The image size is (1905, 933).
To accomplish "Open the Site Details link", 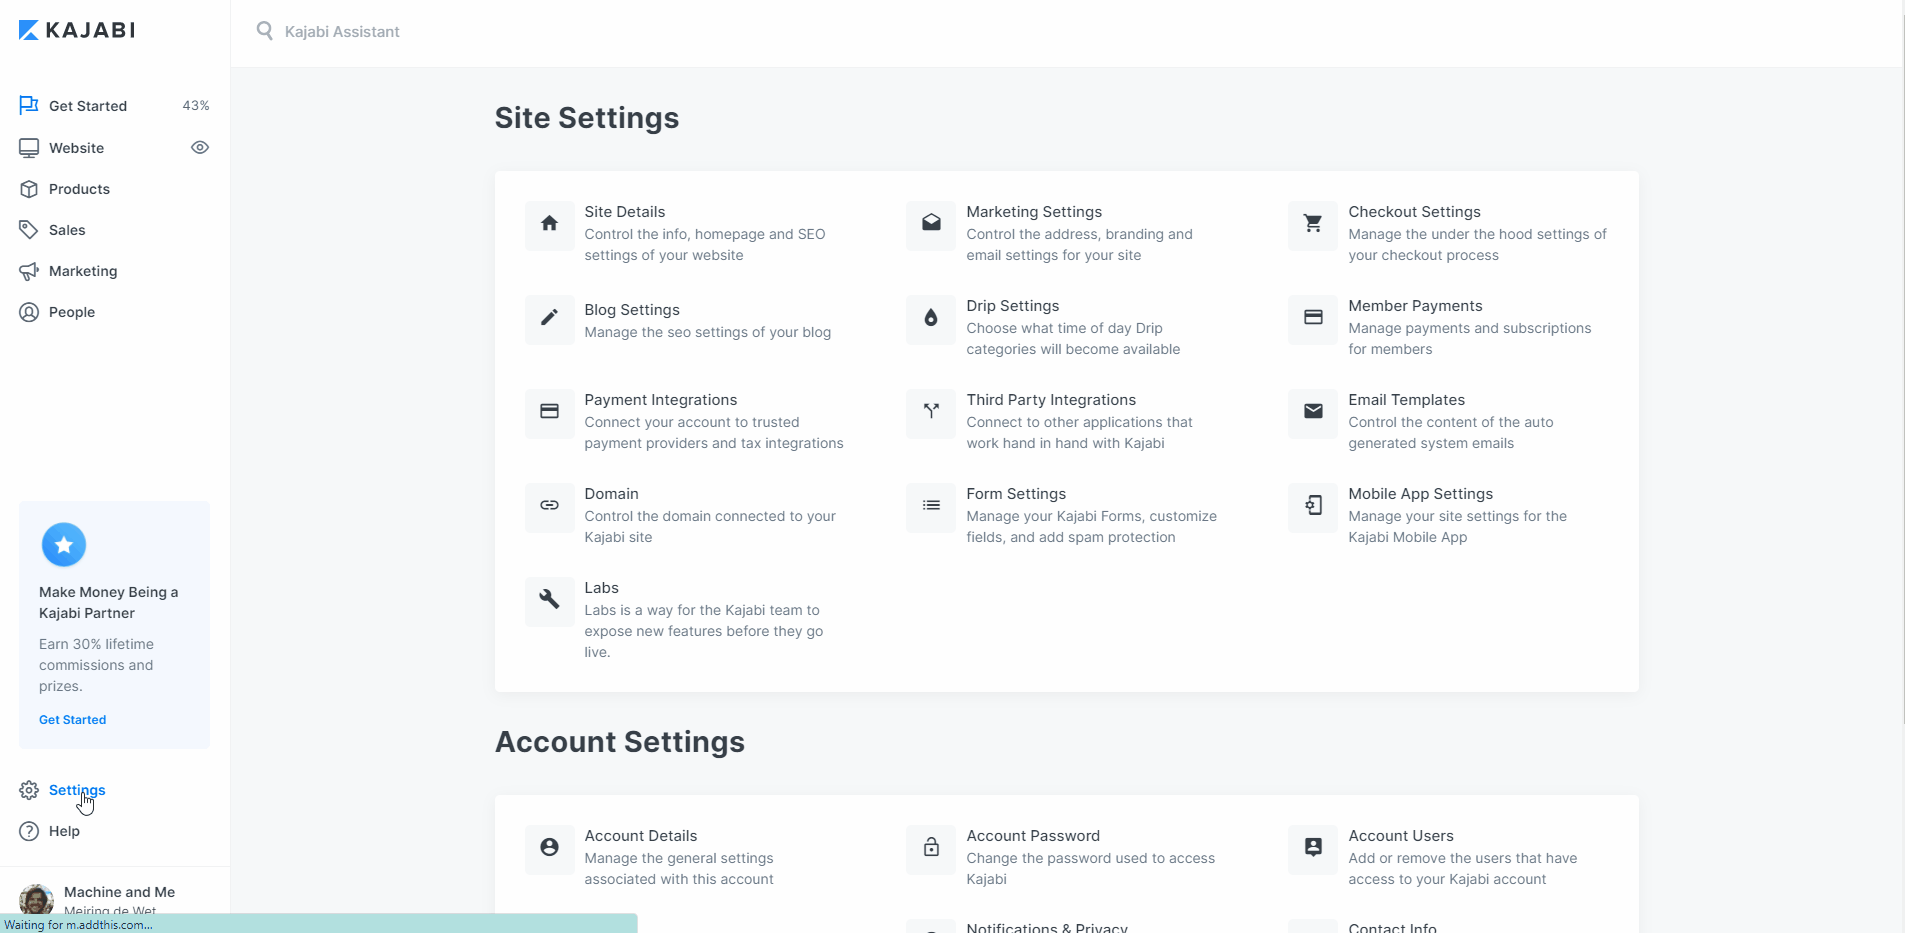I will coord(625,212).
